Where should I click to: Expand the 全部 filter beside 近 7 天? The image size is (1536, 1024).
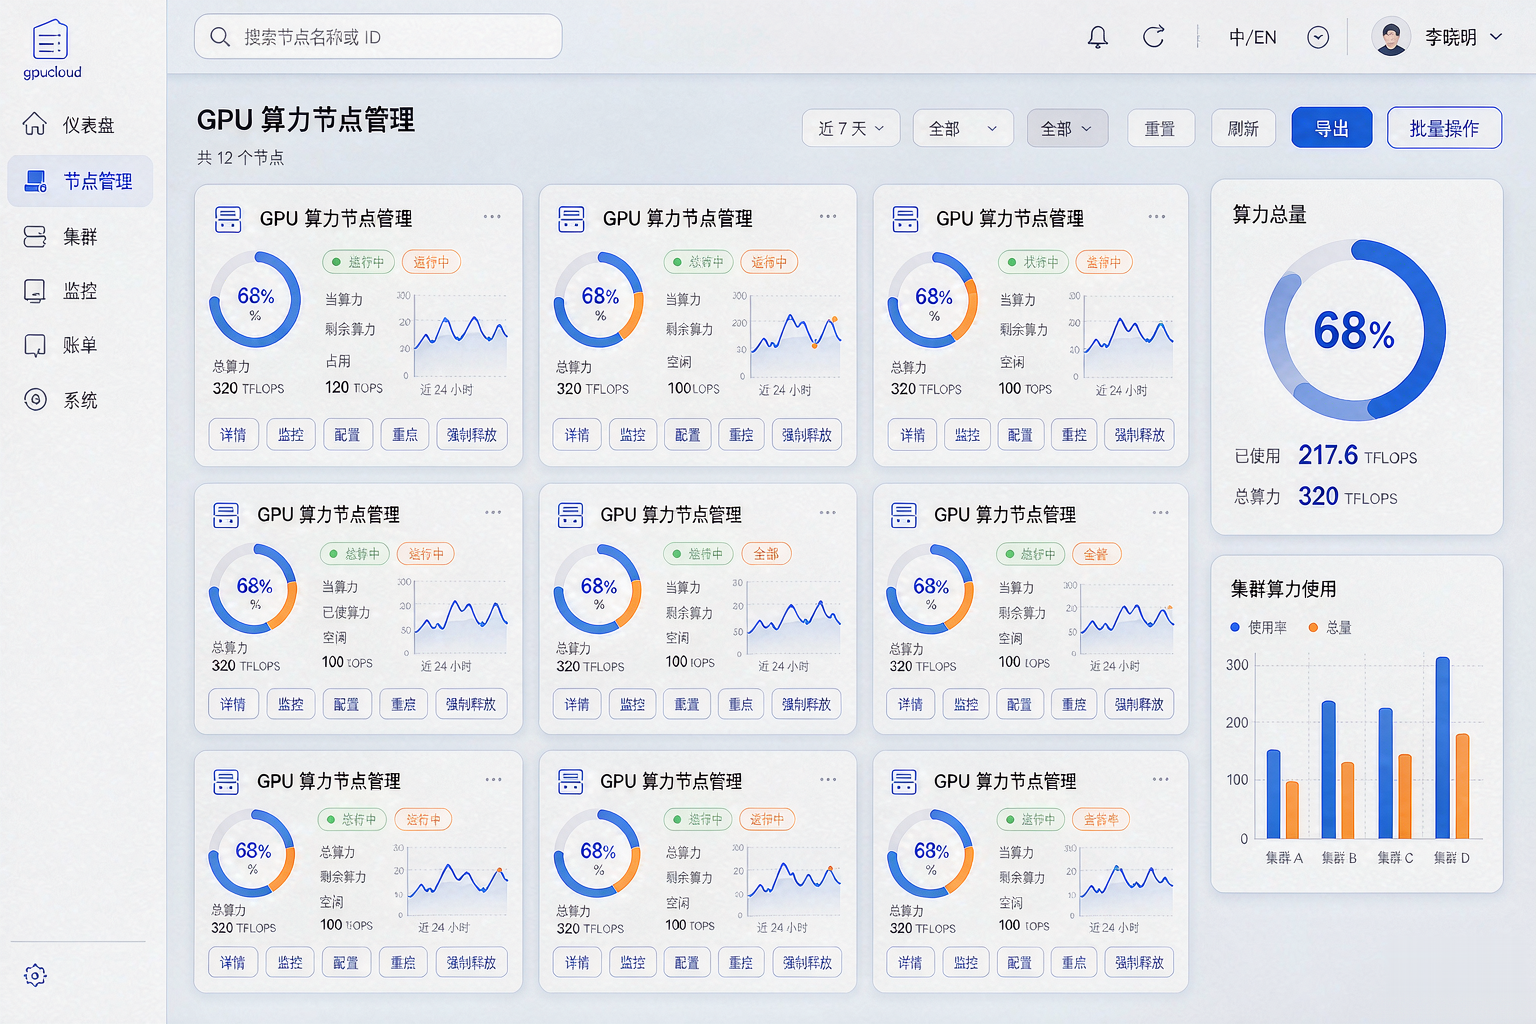point(963,128)
